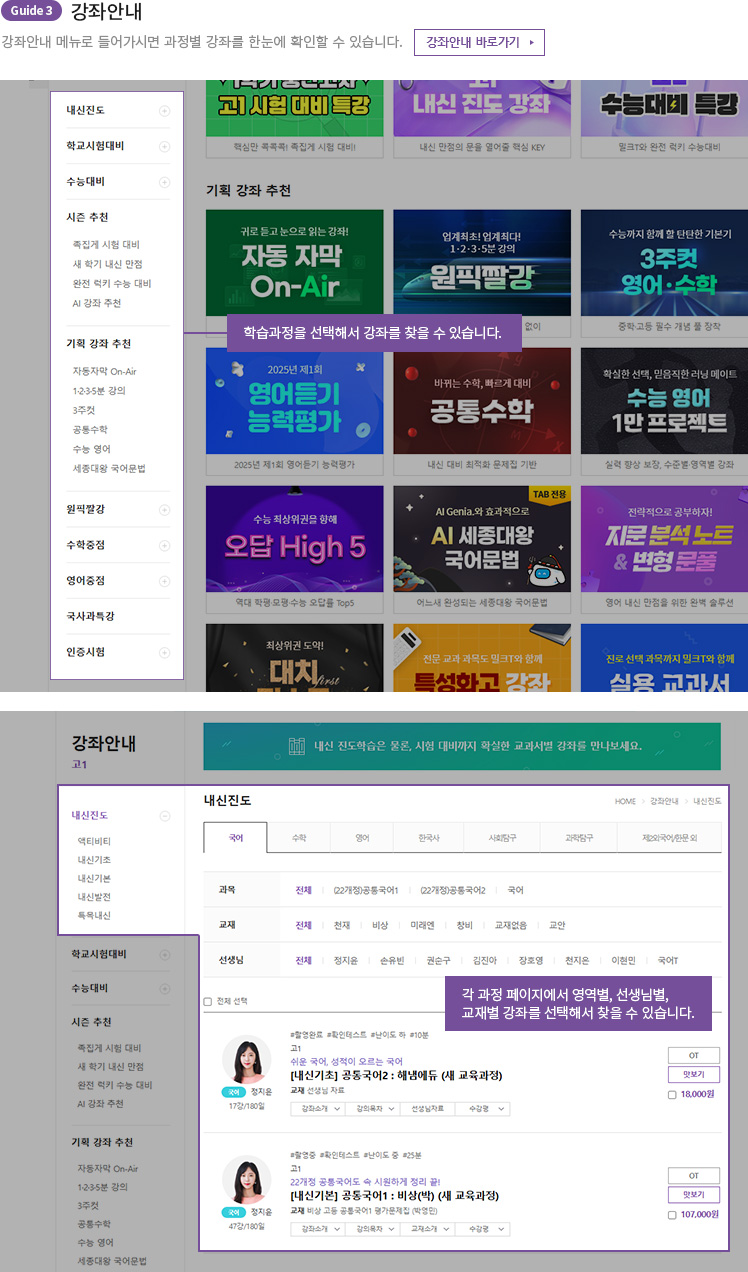Expand 수학중점 menu with plus icon
748x1272 pixels.
point(164,546)
